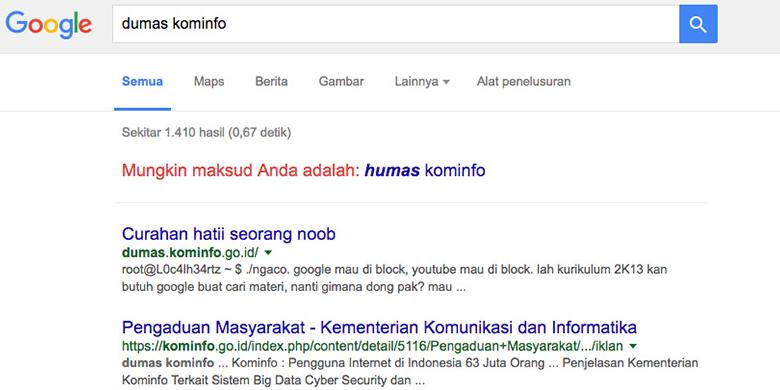Expand the arrow beside dumas.kominfo.go.id
The height and width of the screenshot is (390, 780).
[x=268, y=253]
